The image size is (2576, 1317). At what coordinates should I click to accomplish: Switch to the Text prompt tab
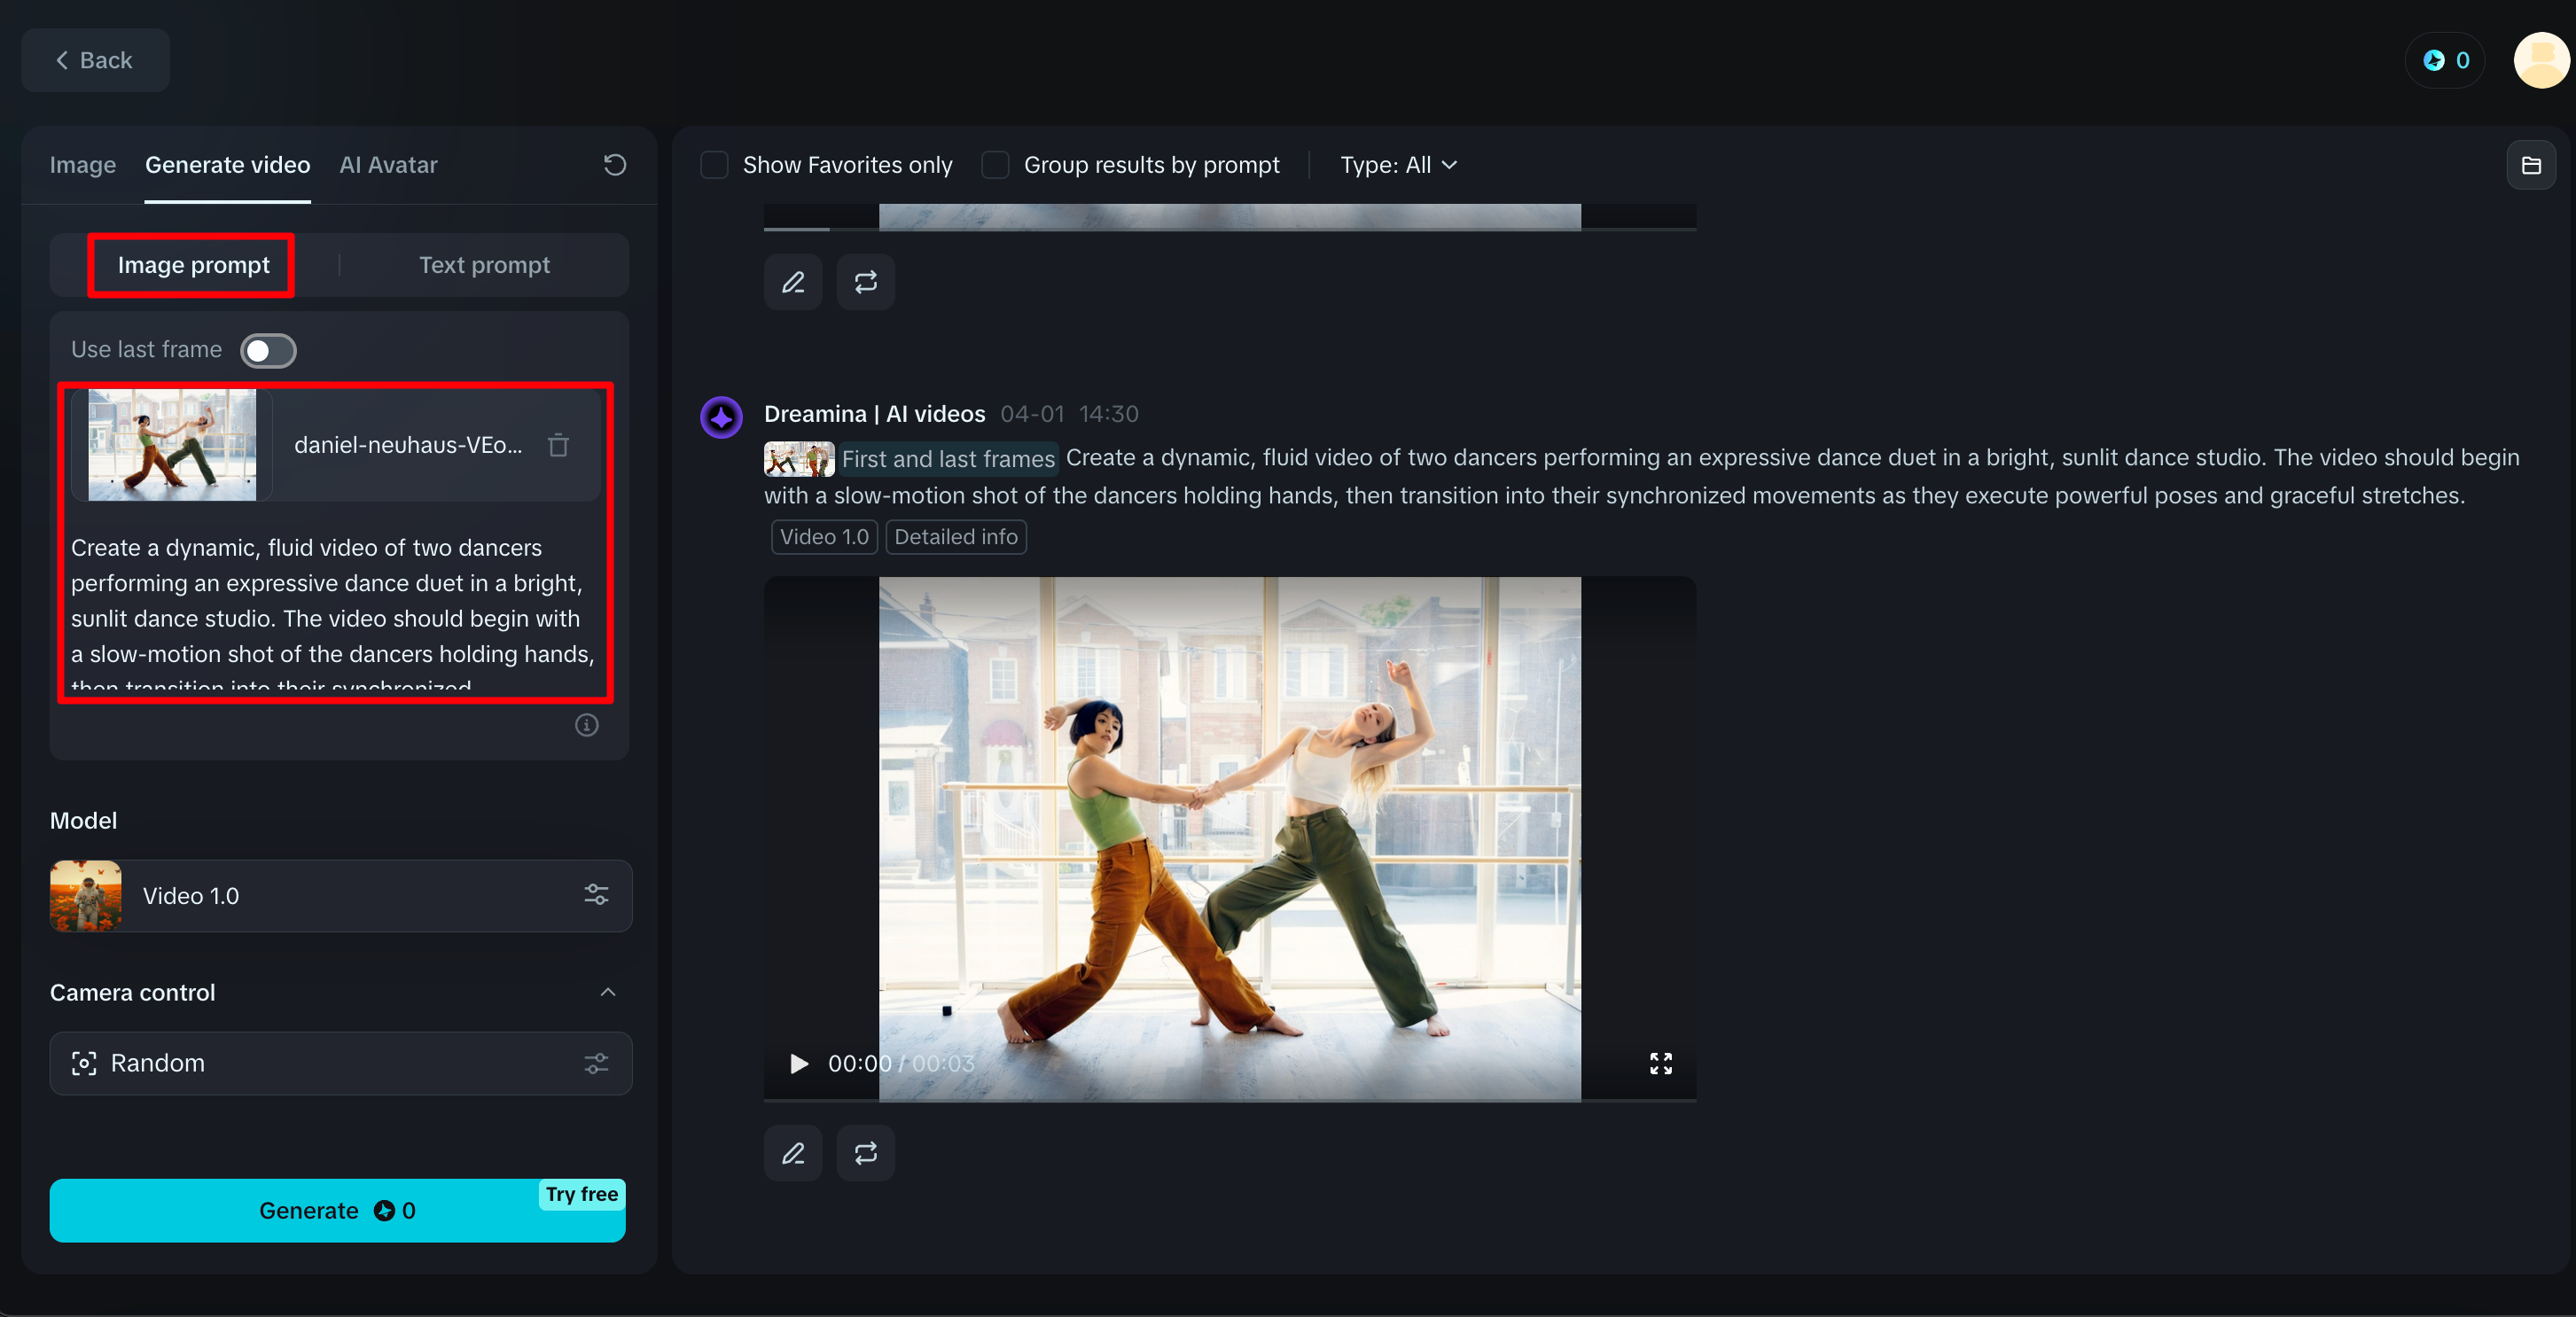tap(484, 264)
